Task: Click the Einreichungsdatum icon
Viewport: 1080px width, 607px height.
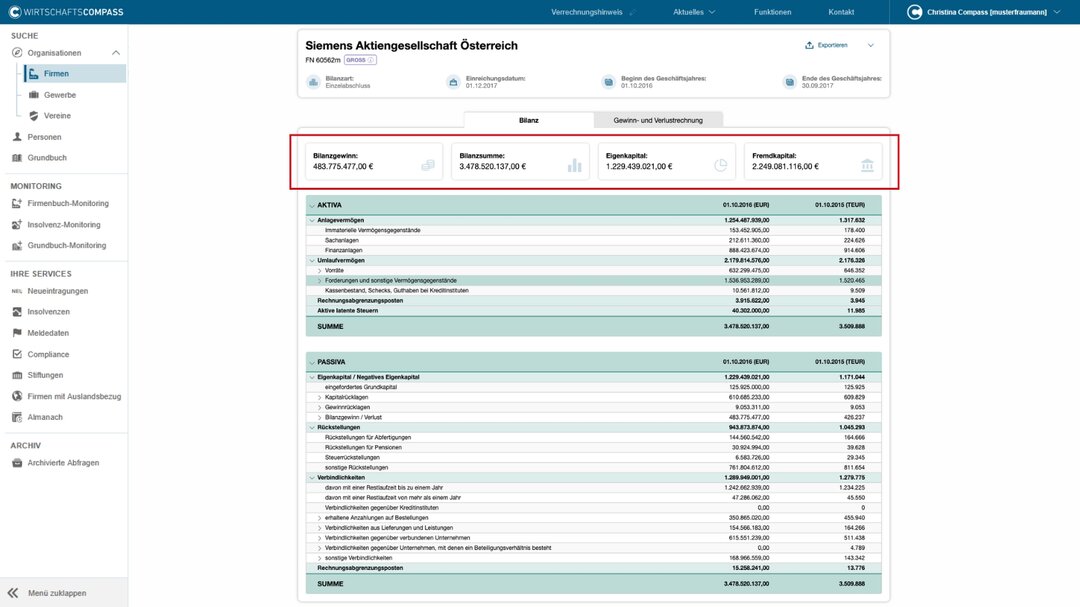Action: coord(453,82)
